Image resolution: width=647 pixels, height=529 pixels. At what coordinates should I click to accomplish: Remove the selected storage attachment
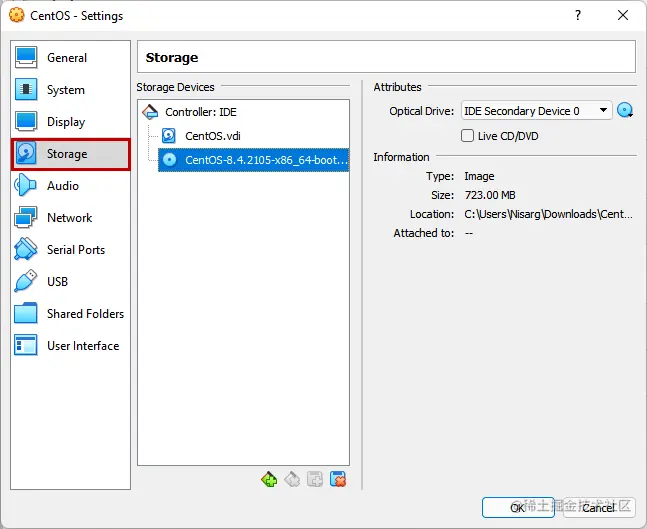point(338,479)
